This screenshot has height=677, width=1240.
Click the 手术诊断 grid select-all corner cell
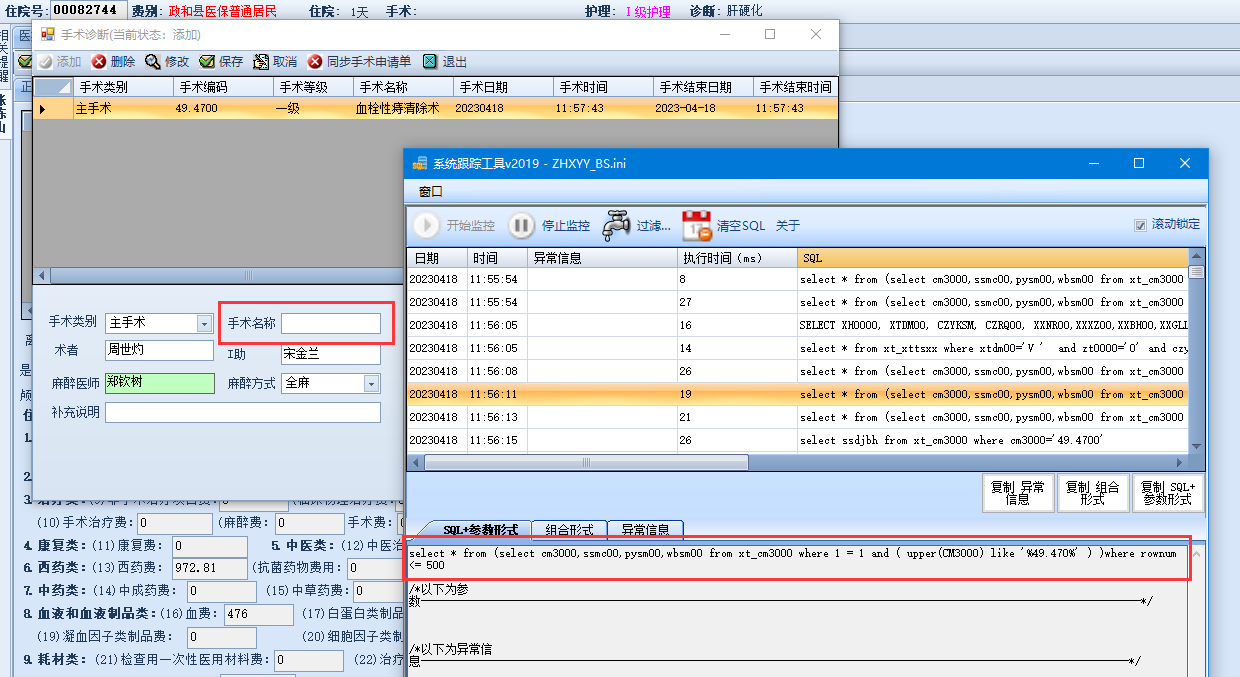click(x=52, y=87)
